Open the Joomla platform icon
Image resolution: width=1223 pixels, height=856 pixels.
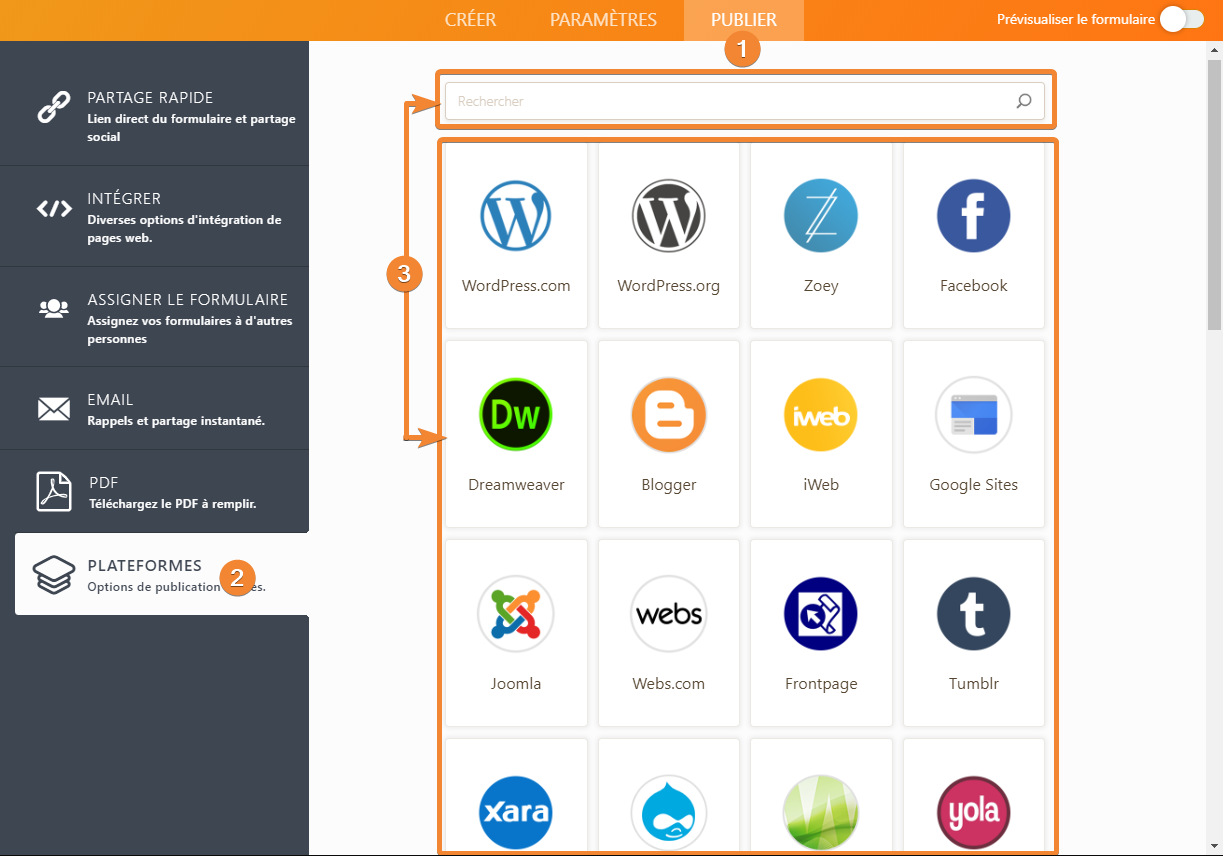(x=516, y=614)
